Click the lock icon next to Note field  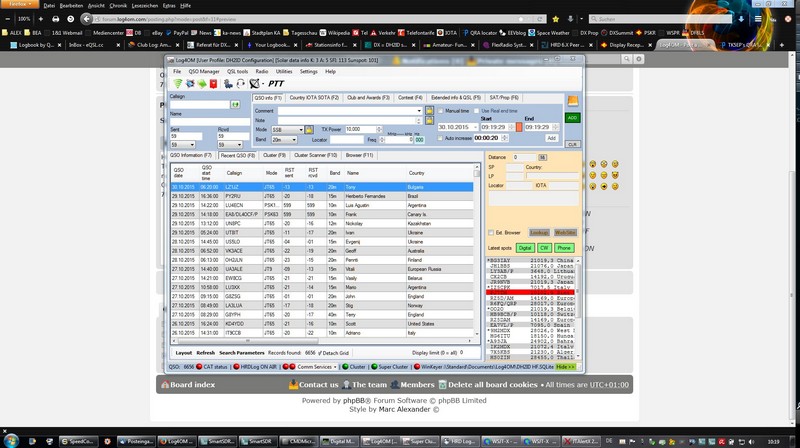click(x=429, y=120)
